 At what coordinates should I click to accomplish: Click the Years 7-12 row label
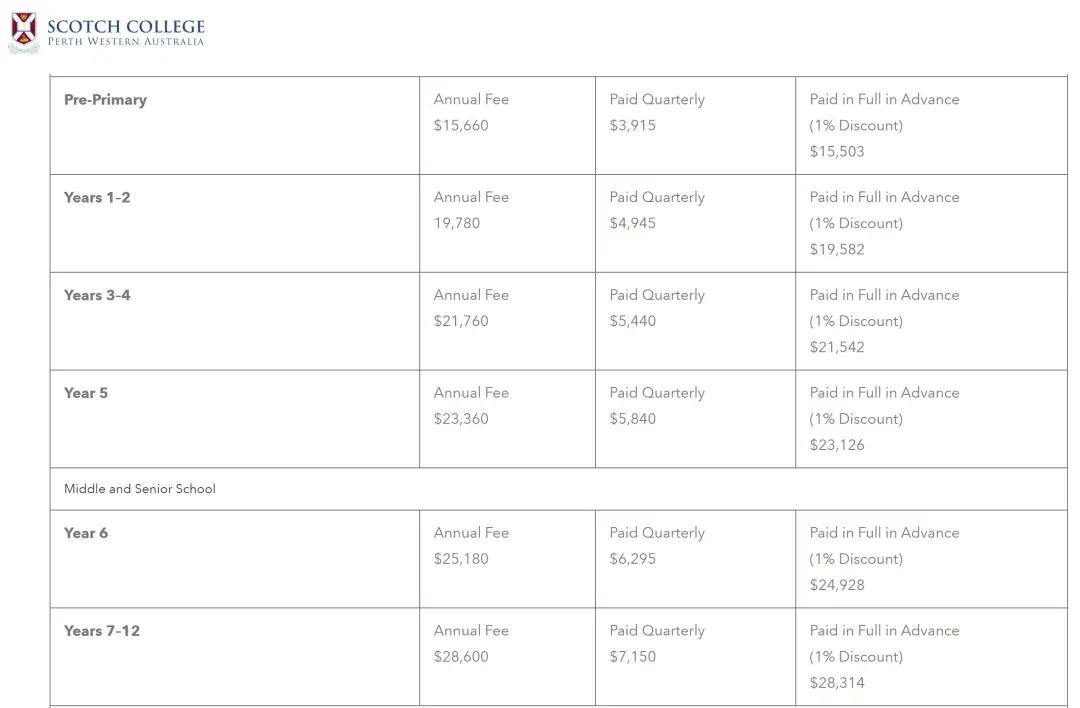pos(102,631)
